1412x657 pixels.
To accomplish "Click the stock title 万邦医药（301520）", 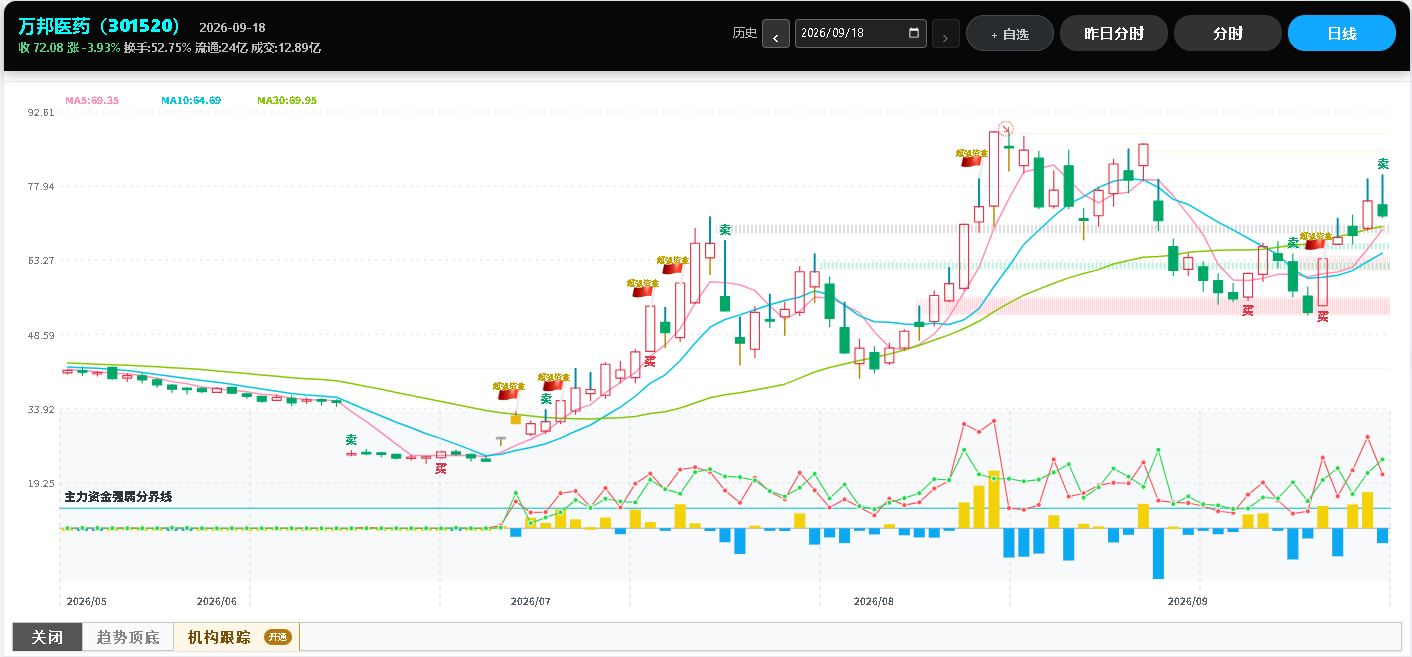I will coord(99,26).
